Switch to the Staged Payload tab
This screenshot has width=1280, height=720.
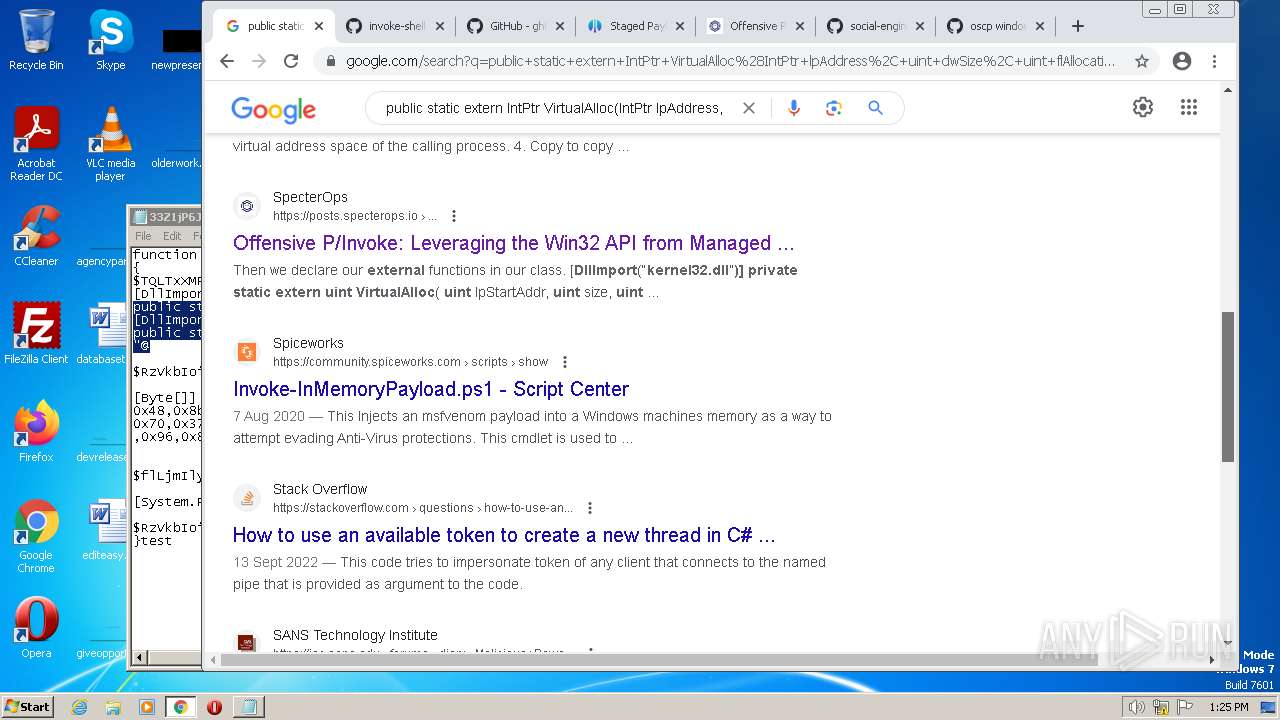(636, 26)
